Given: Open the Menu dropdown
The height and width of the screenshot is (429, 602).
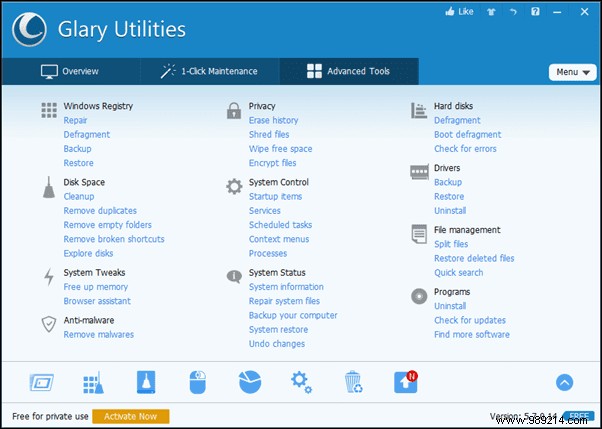Looking at the screenshot, I should (572, 72).
